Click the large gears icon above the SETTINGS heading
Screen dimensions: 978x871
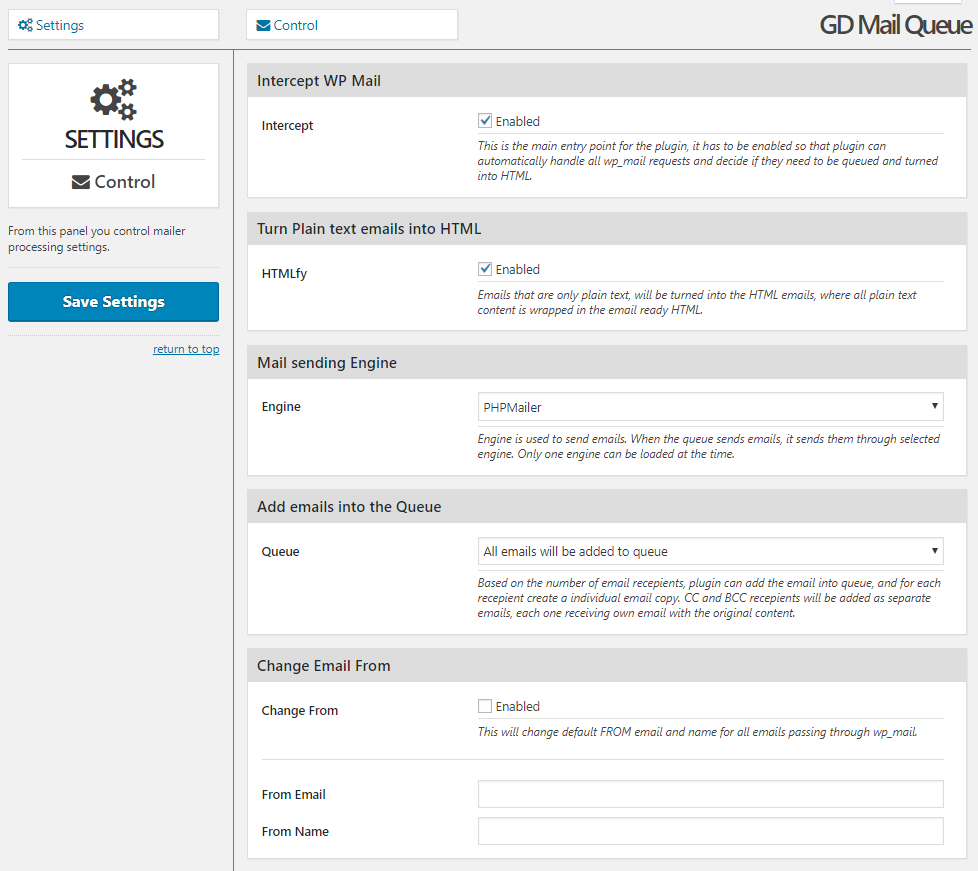tap(113, 100)
